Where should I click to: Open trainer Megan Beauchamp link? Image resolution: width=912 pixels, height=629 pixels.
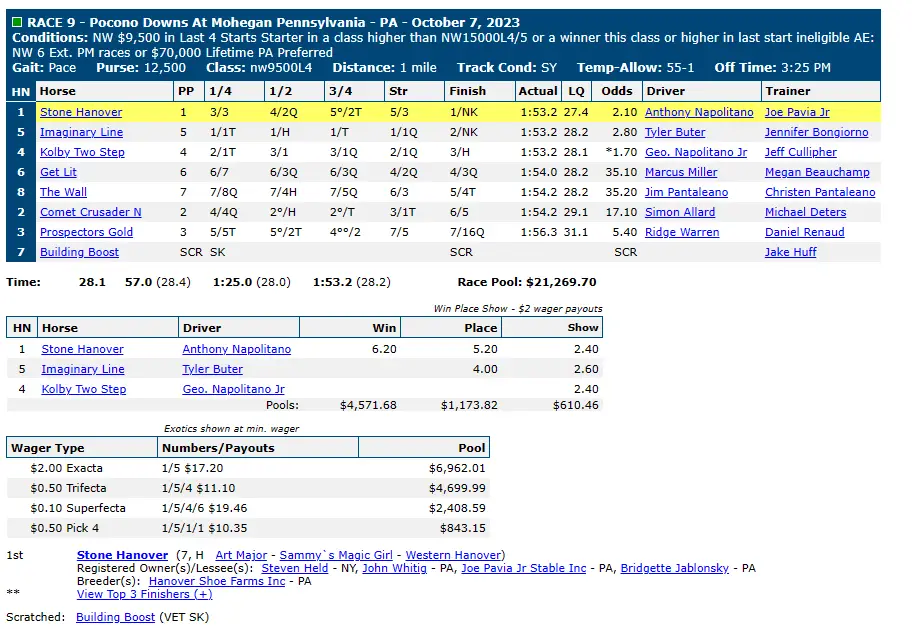(x=817, y=172)
